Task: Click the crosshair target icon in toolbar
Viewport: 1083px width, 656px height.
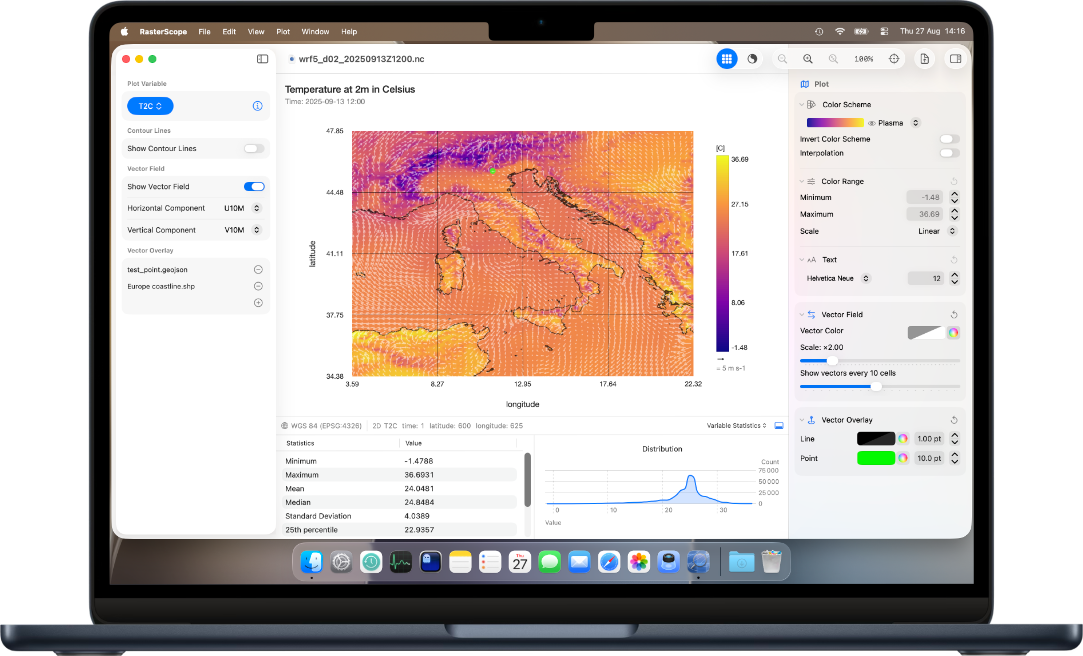Action: pos(894,59)
